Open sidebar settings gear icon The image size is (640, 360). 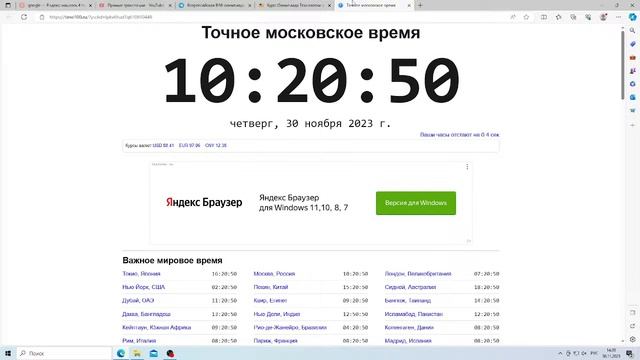pyautogui.click(x=633, y=339)
